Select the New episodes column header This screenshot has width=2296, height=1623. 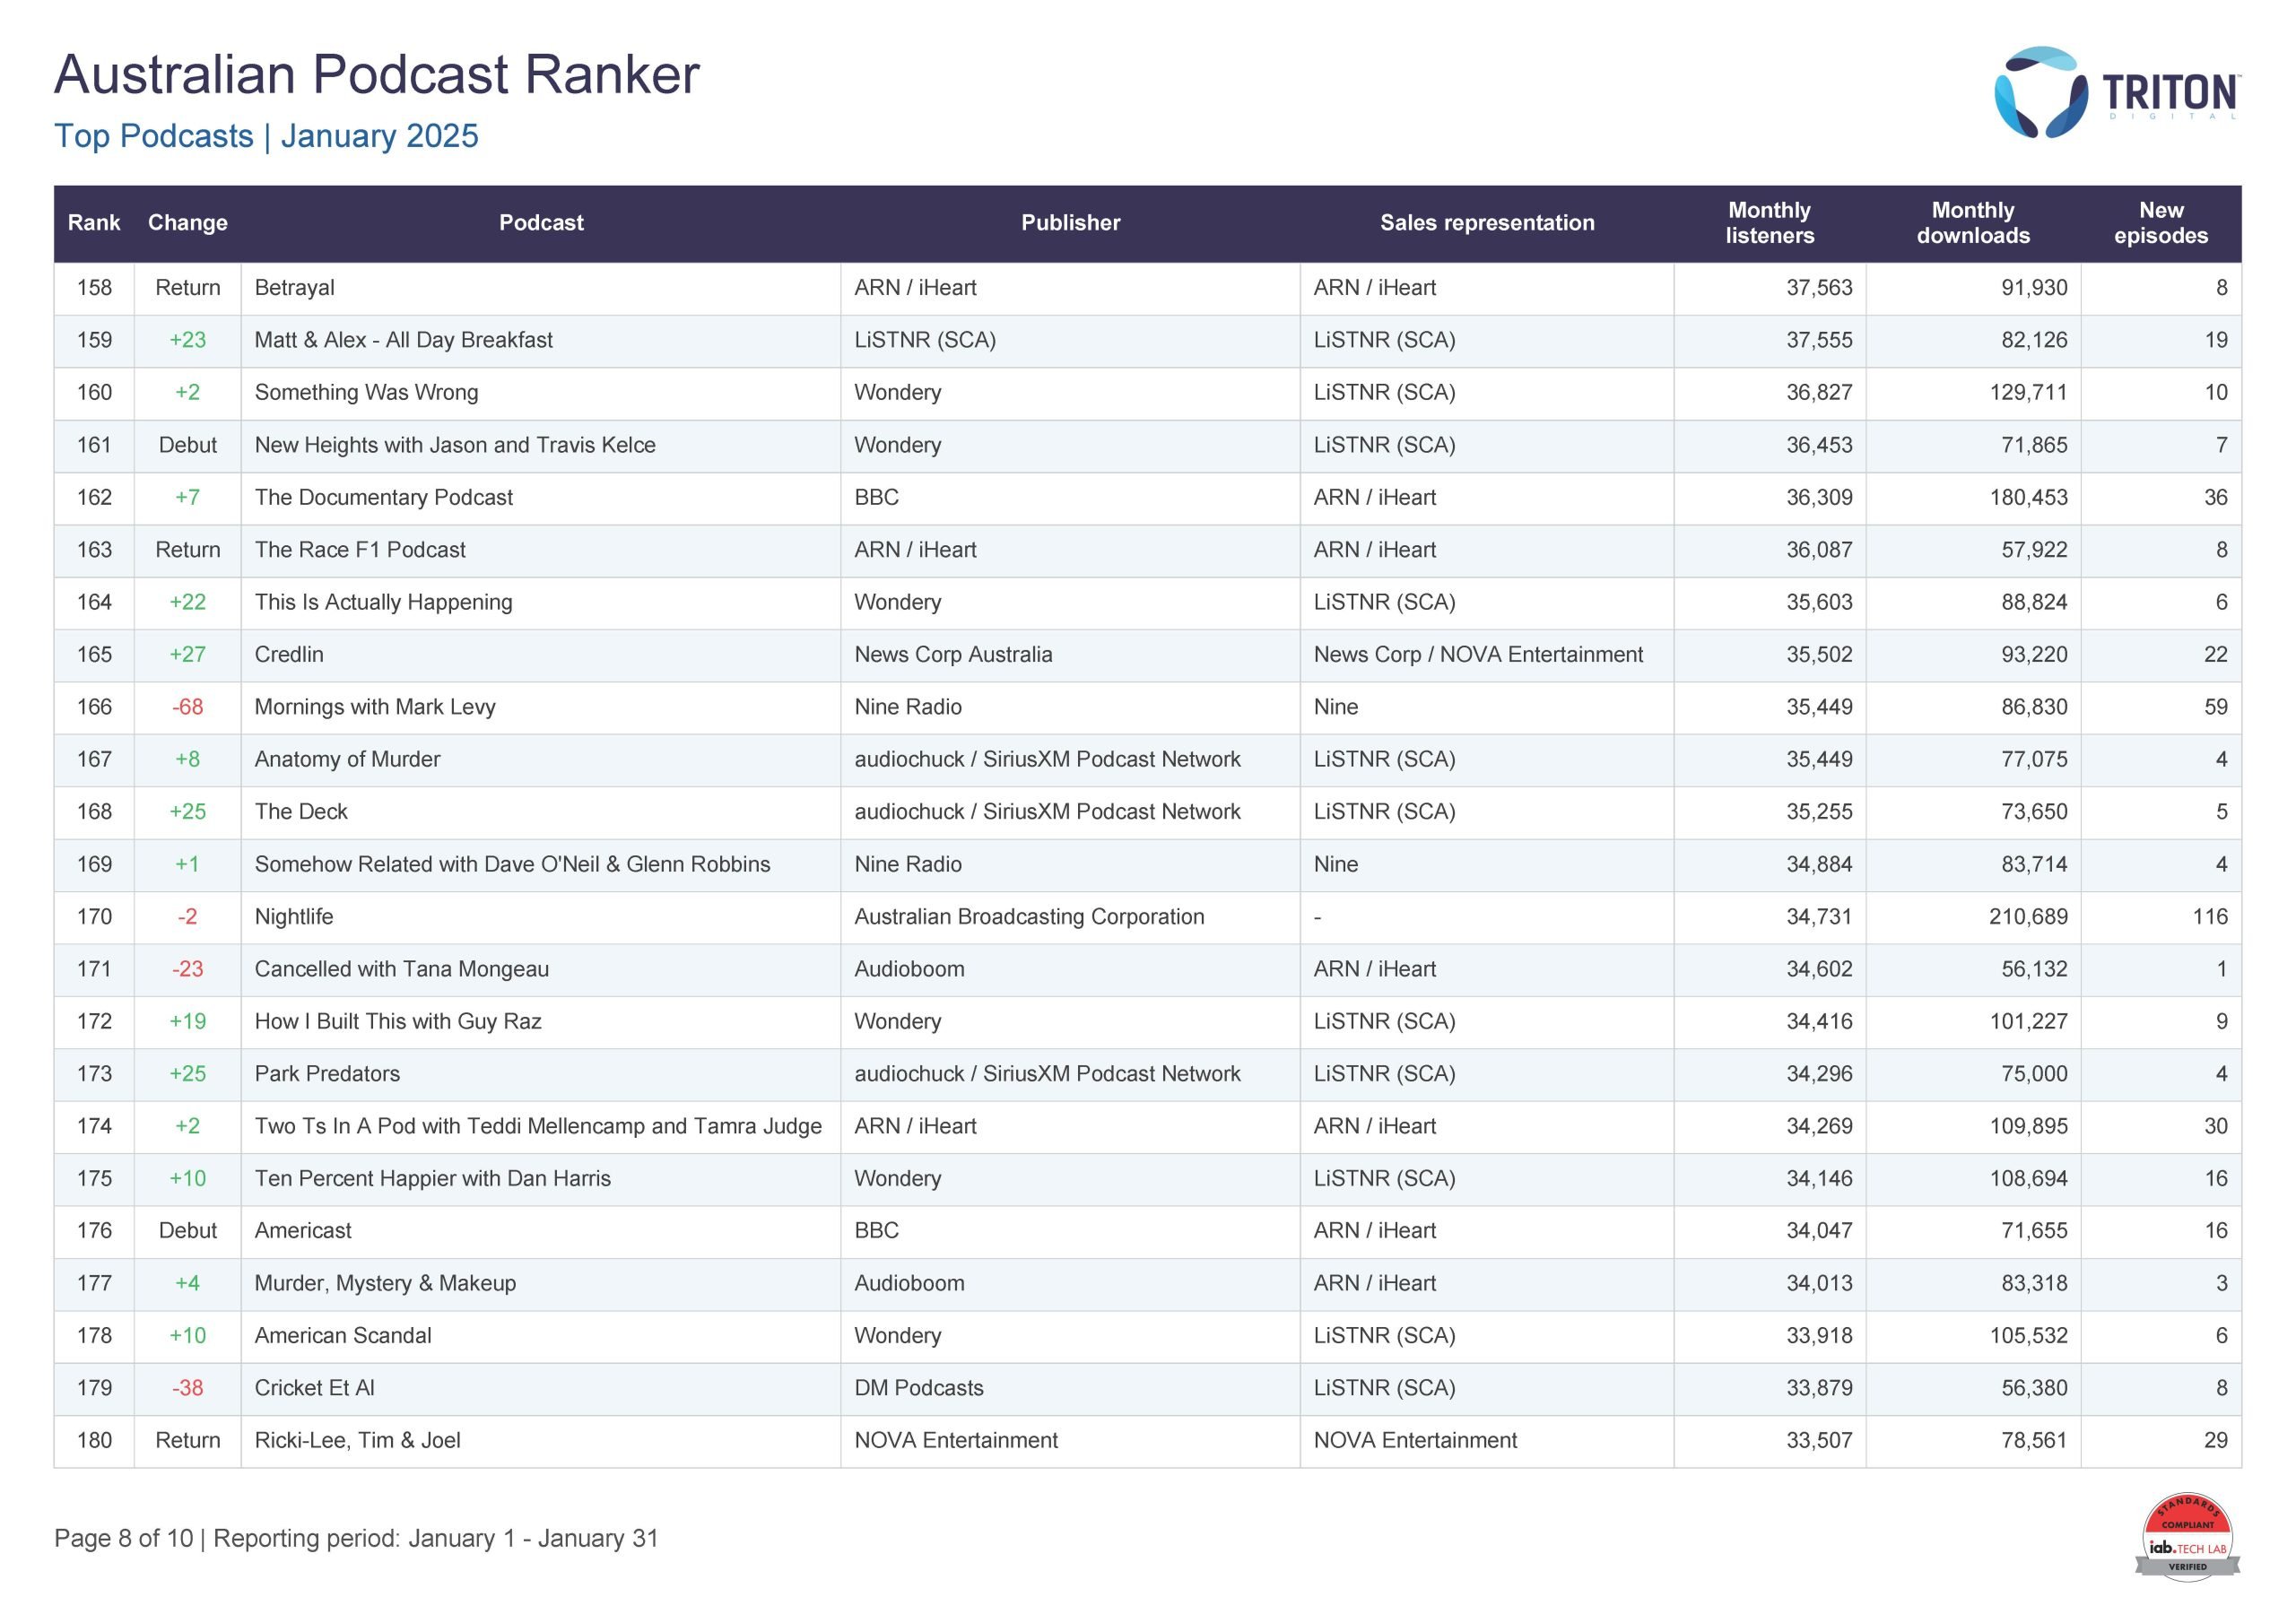point(2161,223)
